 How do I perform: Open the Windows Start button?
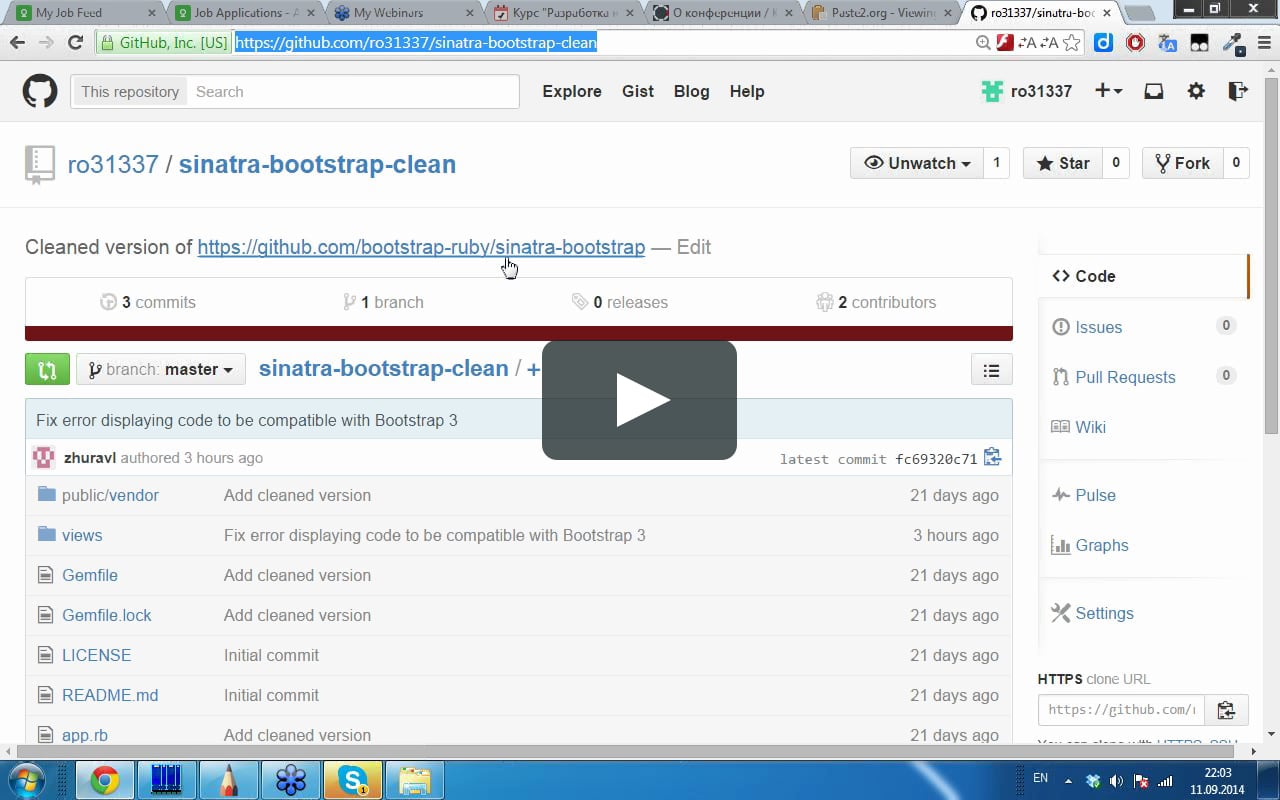click(27, 780)
